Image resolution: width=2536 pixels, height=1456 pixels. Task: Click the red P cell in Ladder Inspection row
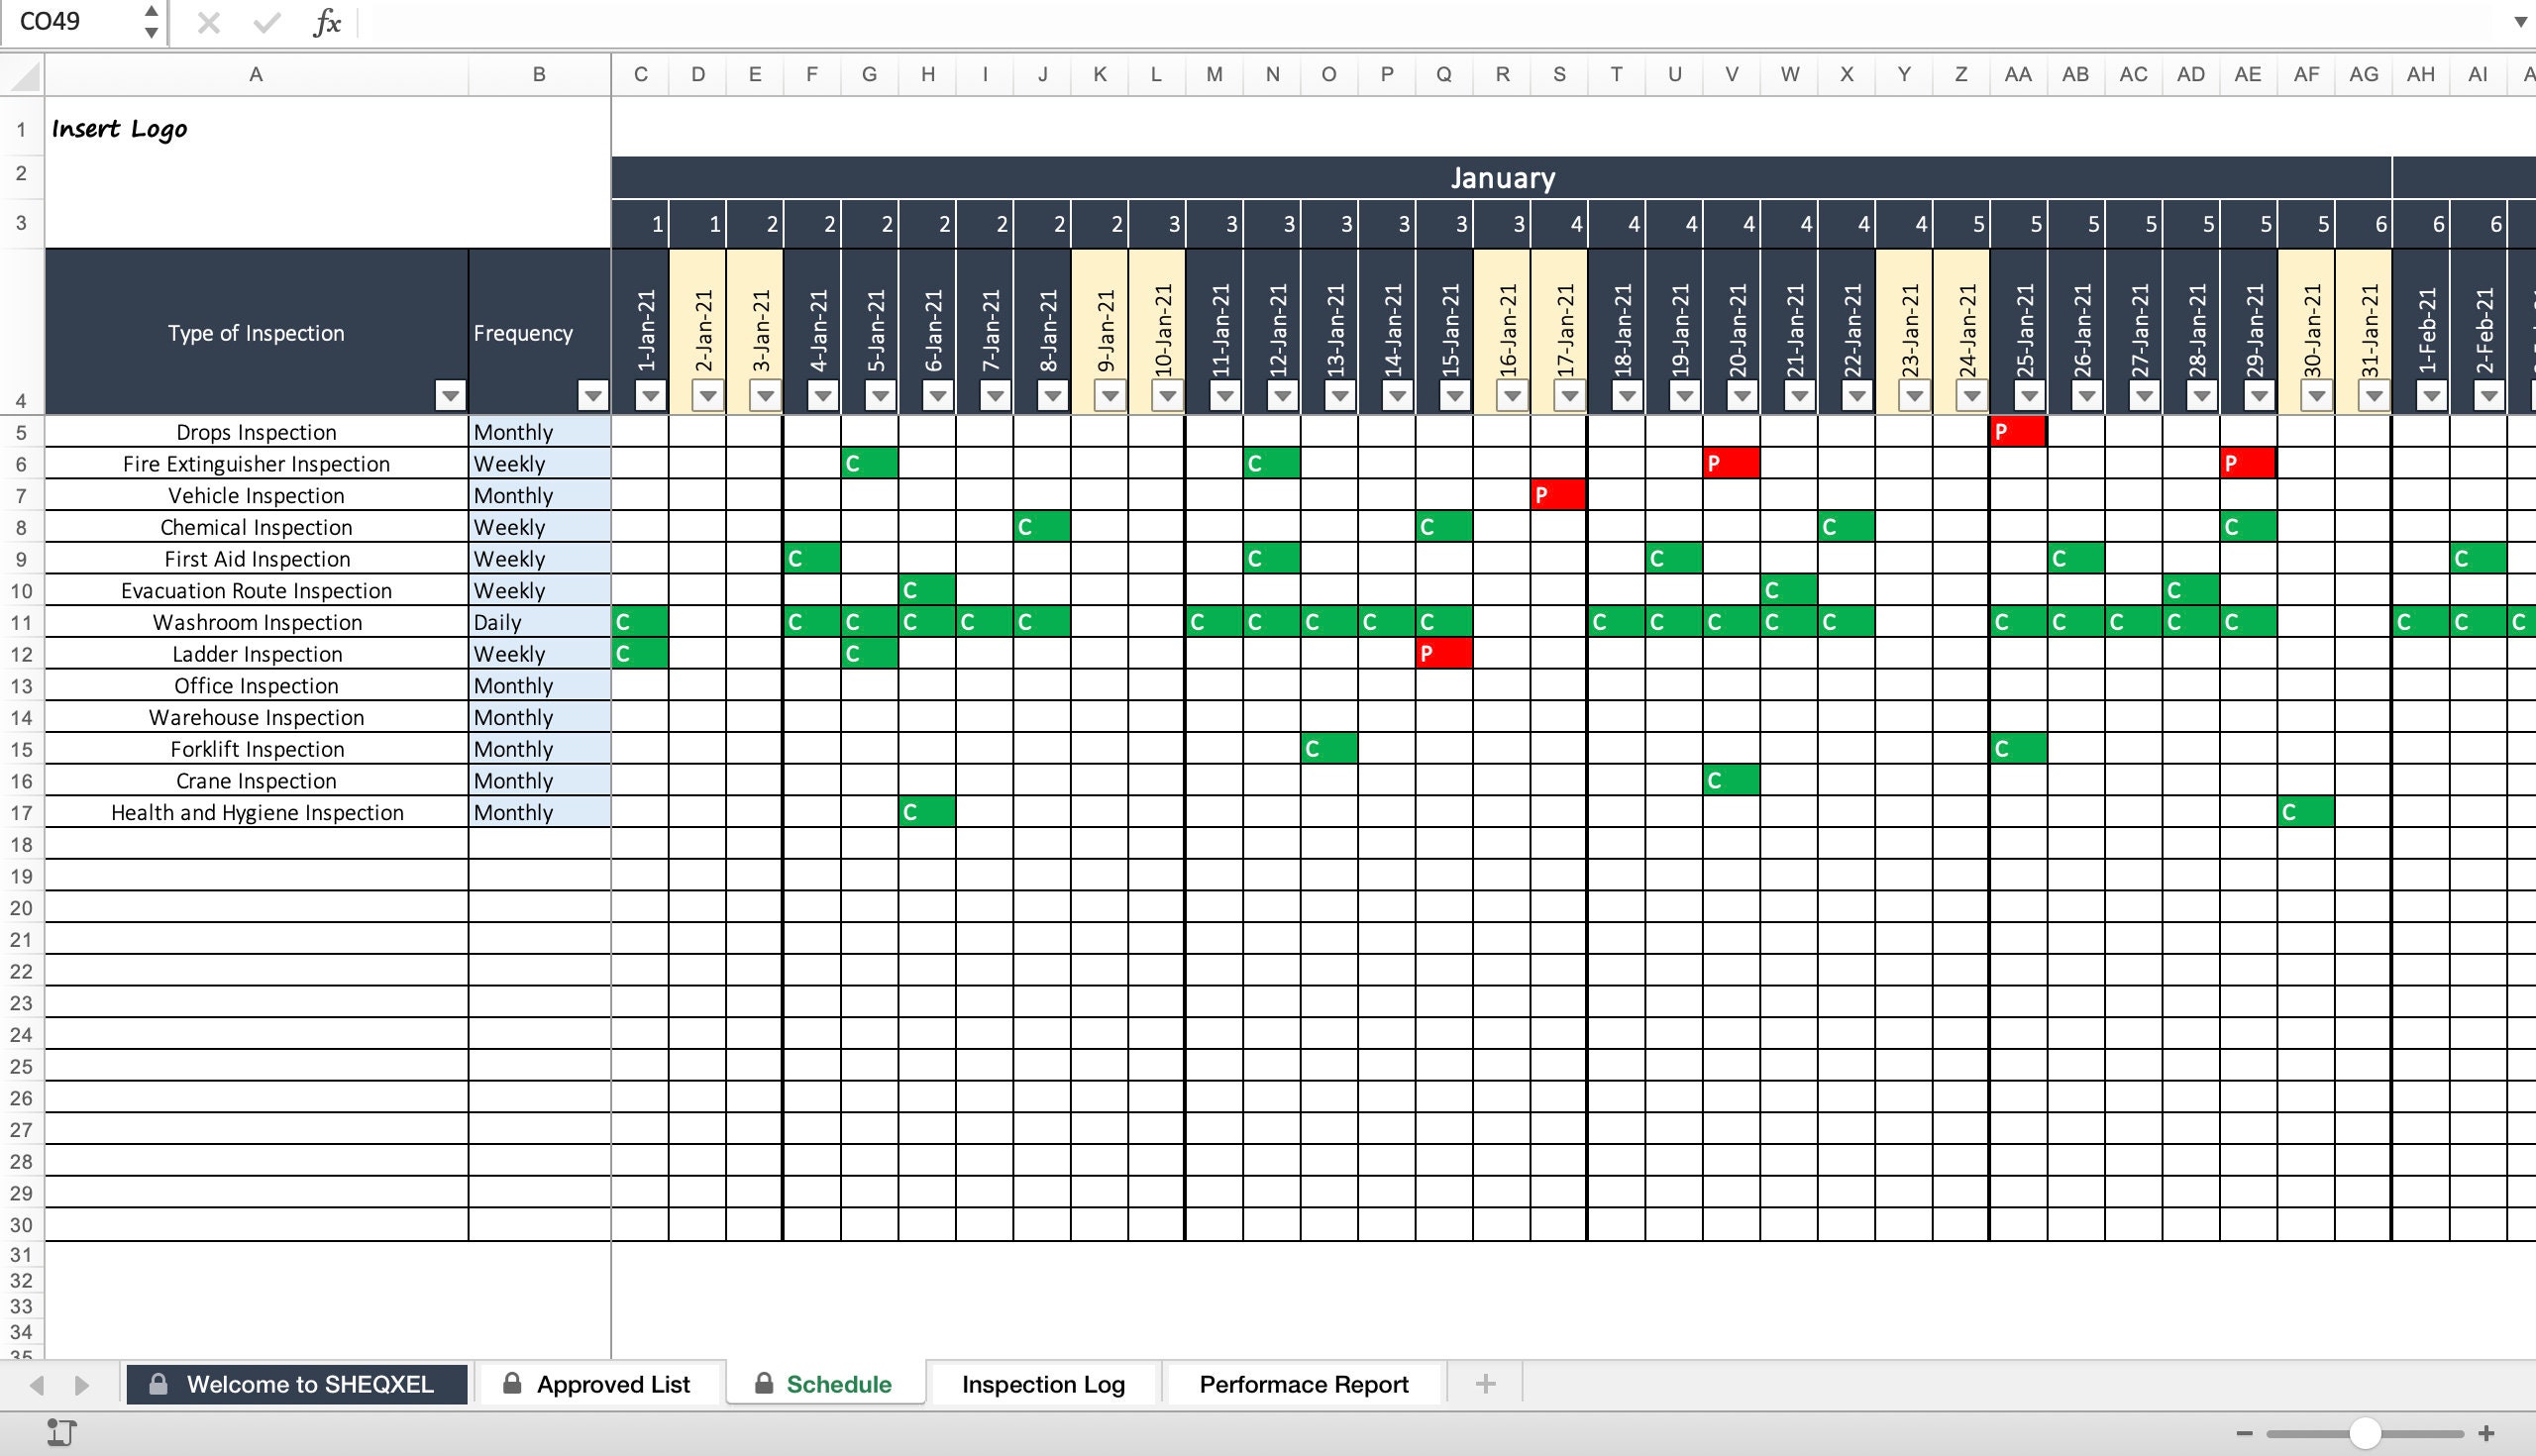click(x=1444, y=654)
